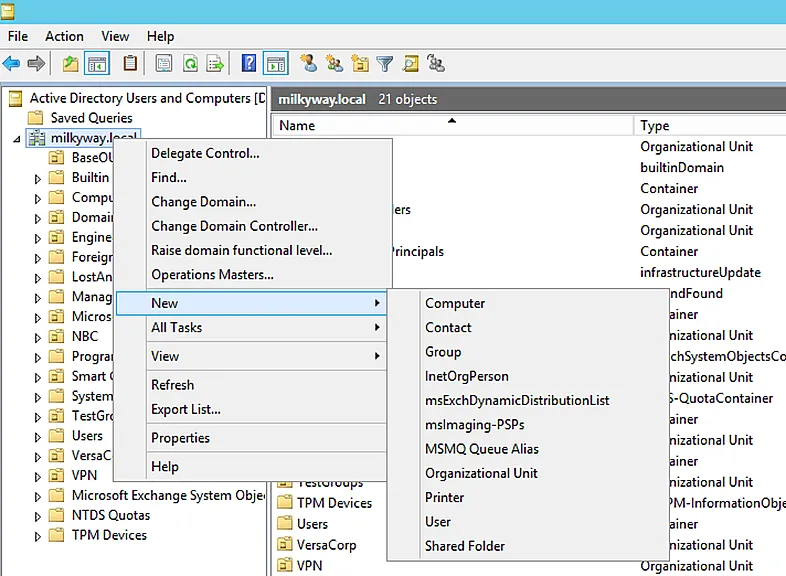The height and width of the screenshot is (576, 786).
Task: Open Help with the blue question mark icon
Action: 249,64
